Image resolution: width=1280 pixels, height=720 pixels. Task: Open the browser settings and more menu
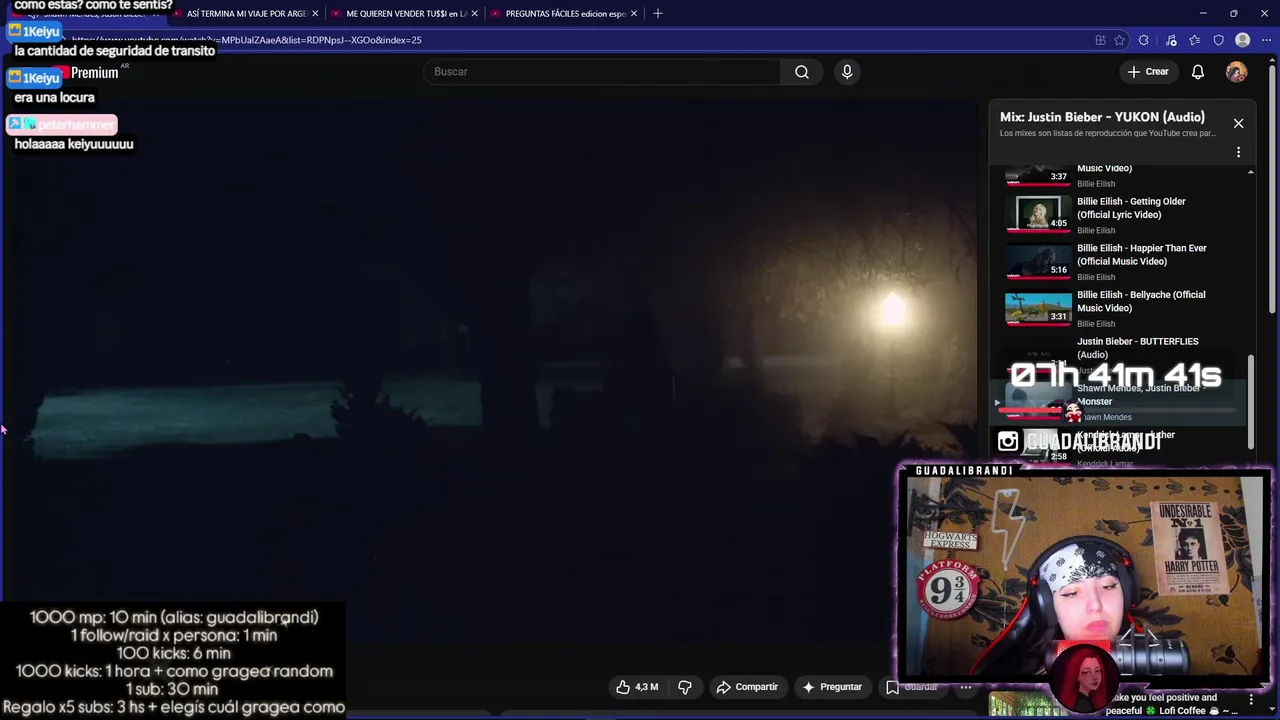tap(1267, 40)
